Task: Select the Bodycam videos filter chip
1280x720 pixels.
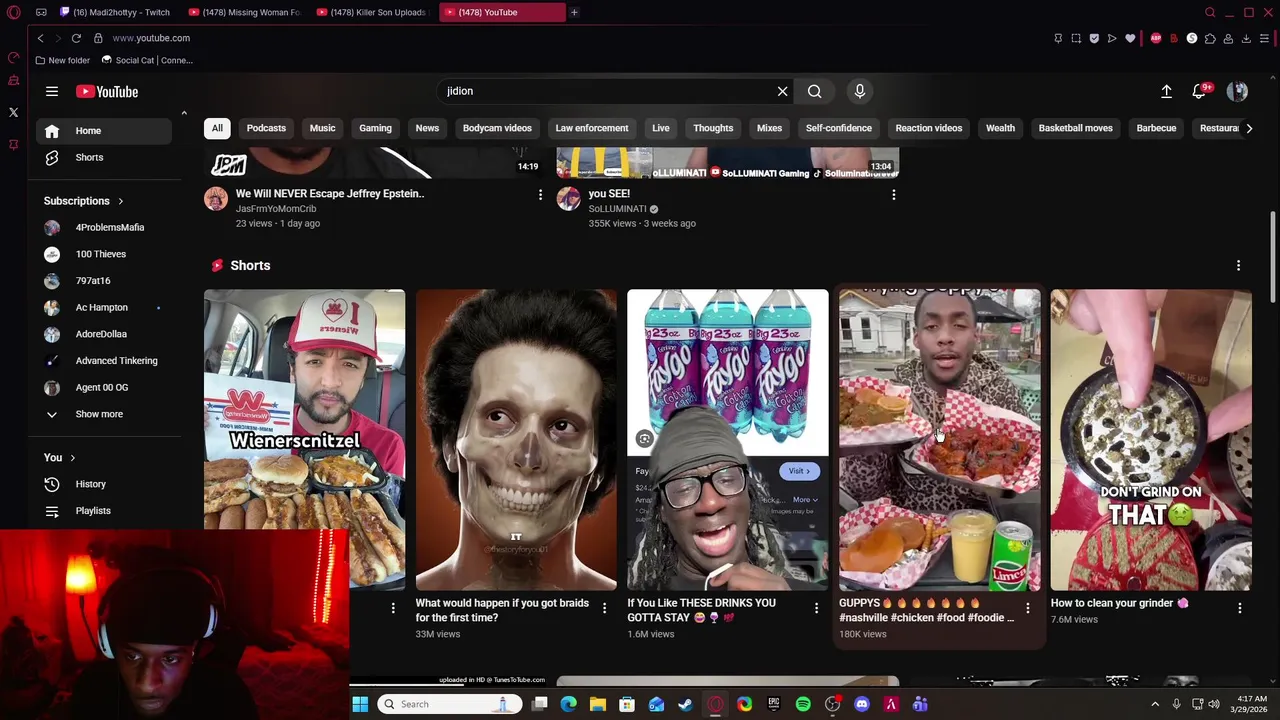Action: (497, 128)
